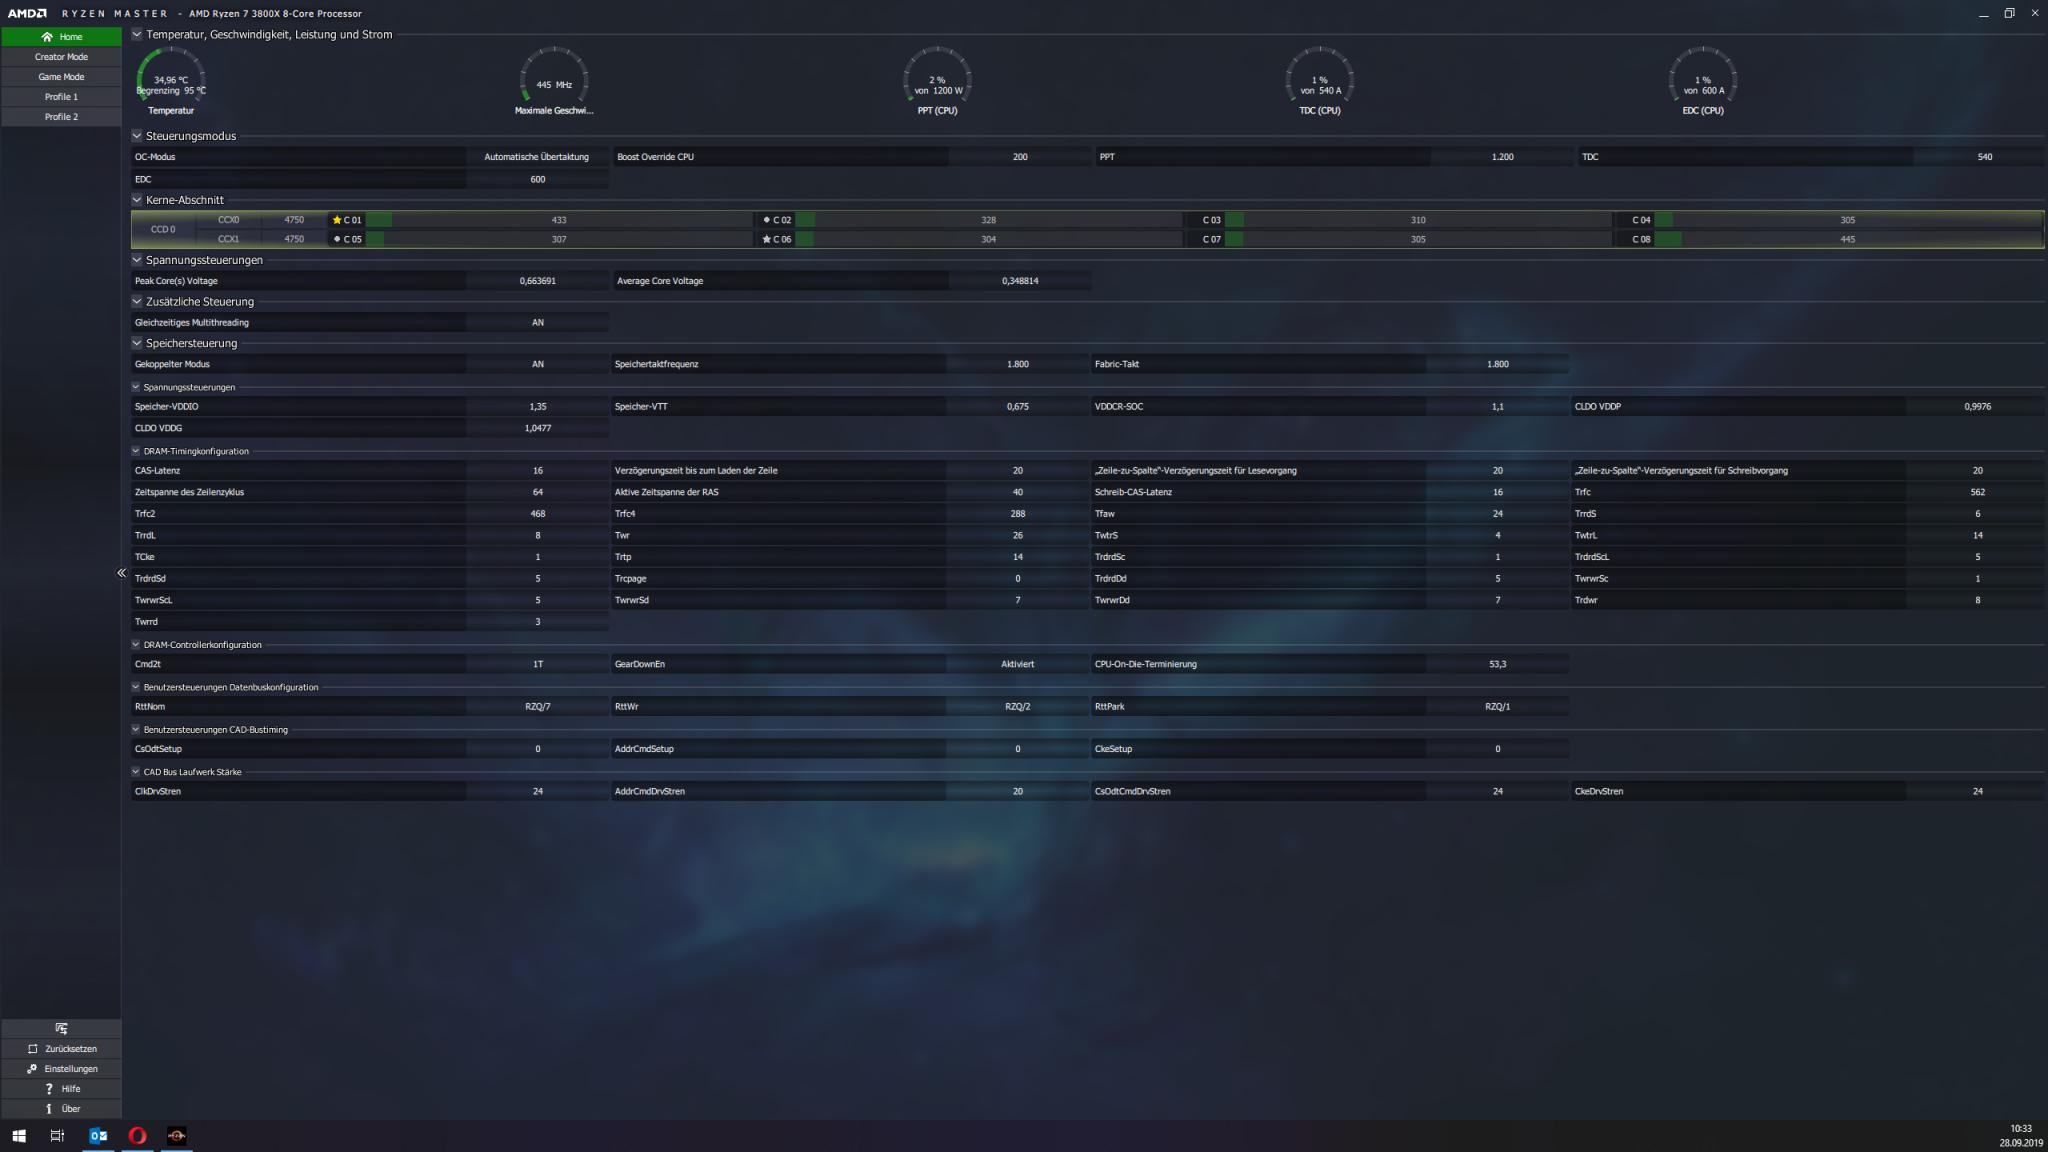
Task: Click AMD logo in title bar
Action: [x=27, y=13]
